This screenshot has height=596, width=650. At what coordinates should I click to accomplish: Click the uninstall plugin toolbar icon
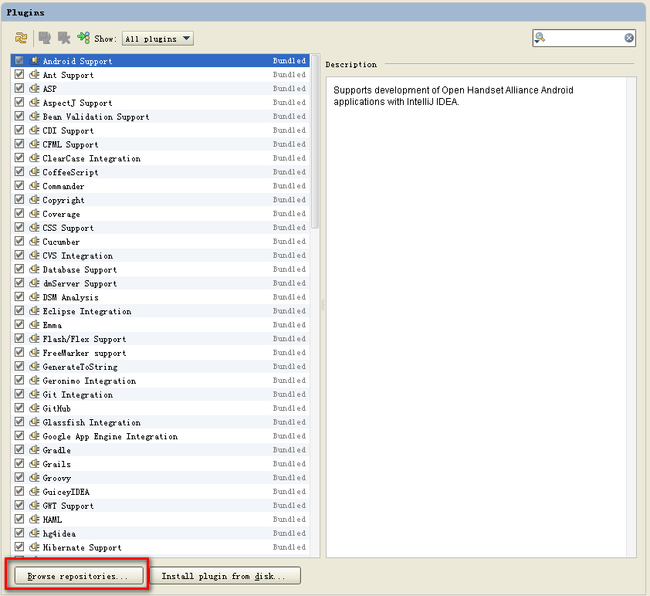coord(64,38)
